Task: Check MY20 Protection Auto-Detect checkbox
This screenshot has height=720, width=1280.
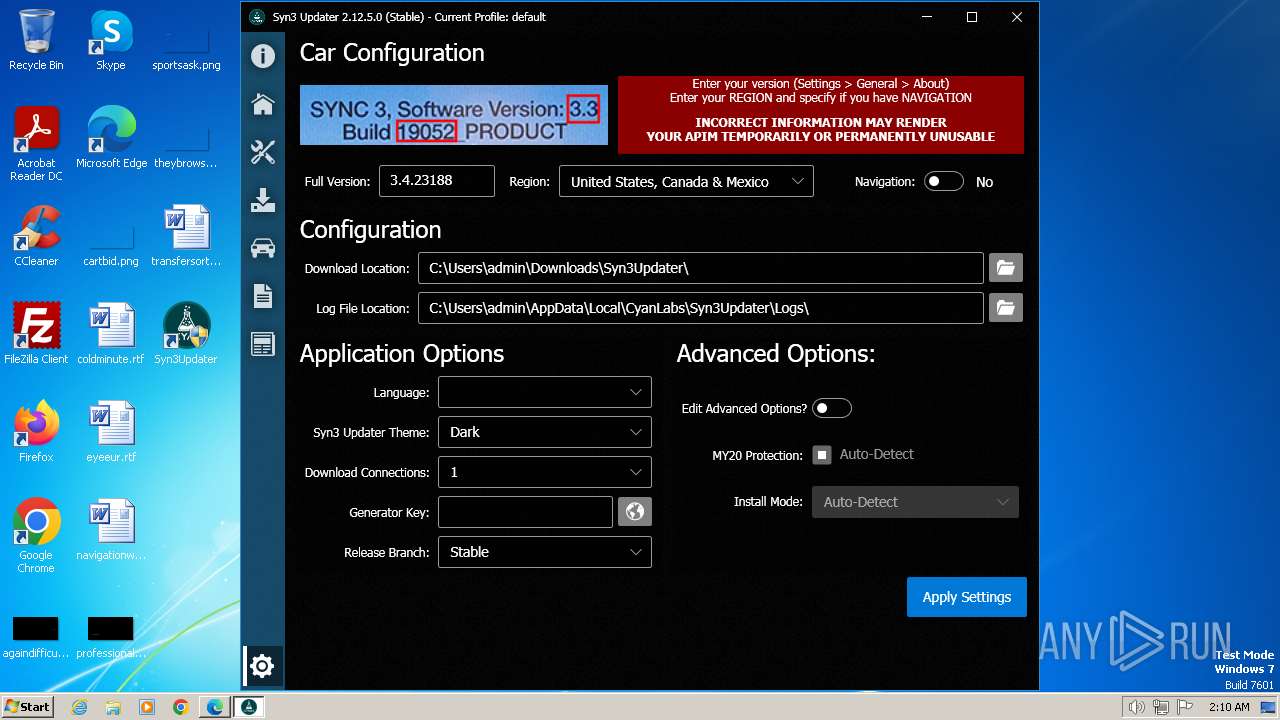Action: (822, 455)
